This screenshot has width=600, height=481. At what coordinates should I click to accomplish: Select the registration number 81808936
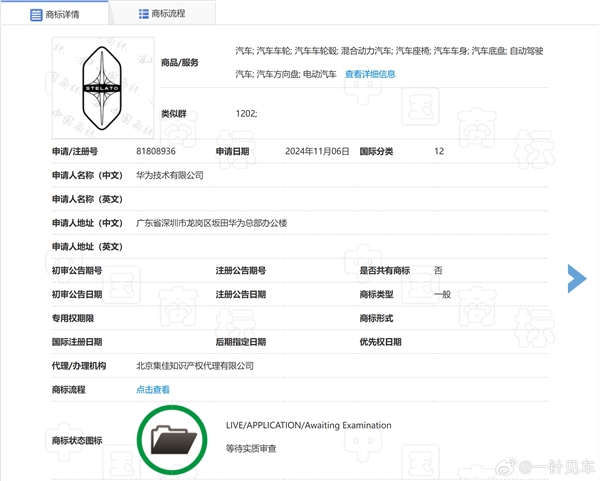[156, 152]
